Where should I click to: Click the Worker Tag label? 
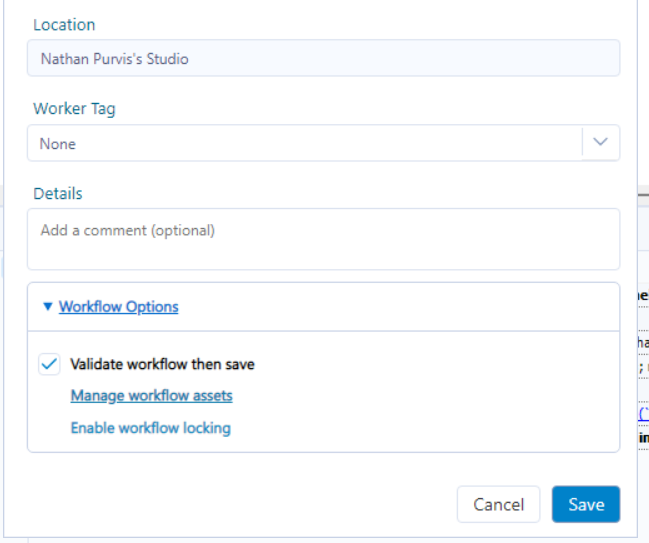click(x=74, y=108)
